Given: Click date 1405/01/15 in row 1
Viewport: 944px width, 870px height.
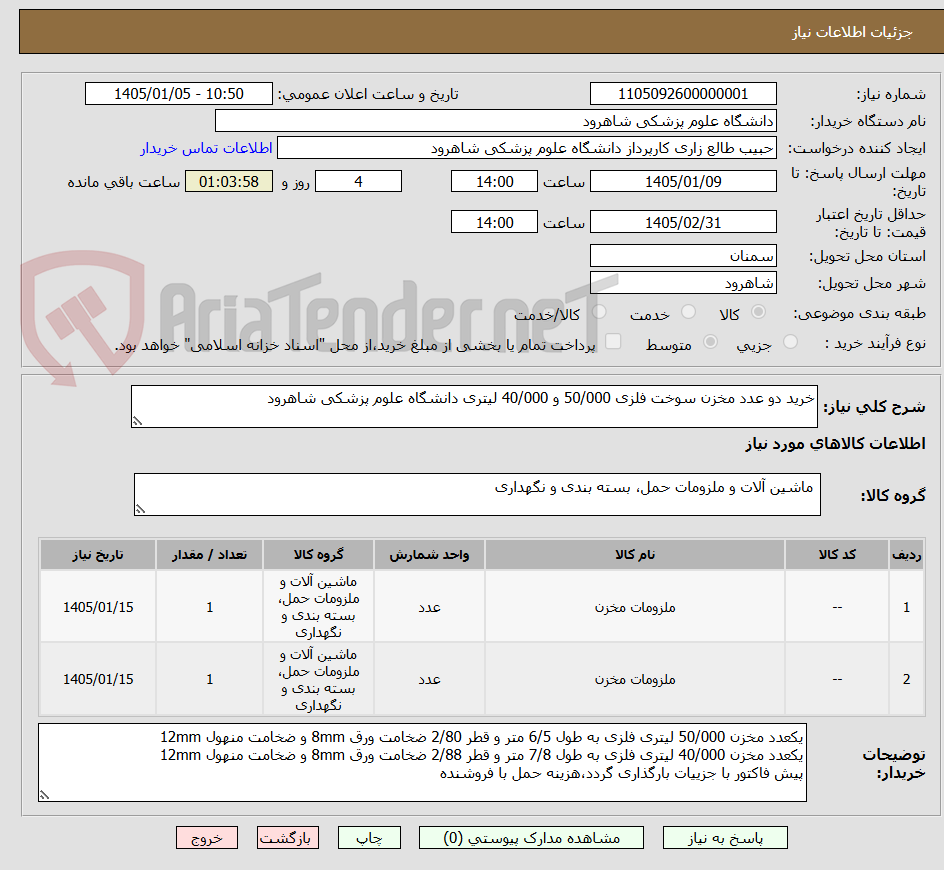Looking at the screenshot, I should 98,607.
